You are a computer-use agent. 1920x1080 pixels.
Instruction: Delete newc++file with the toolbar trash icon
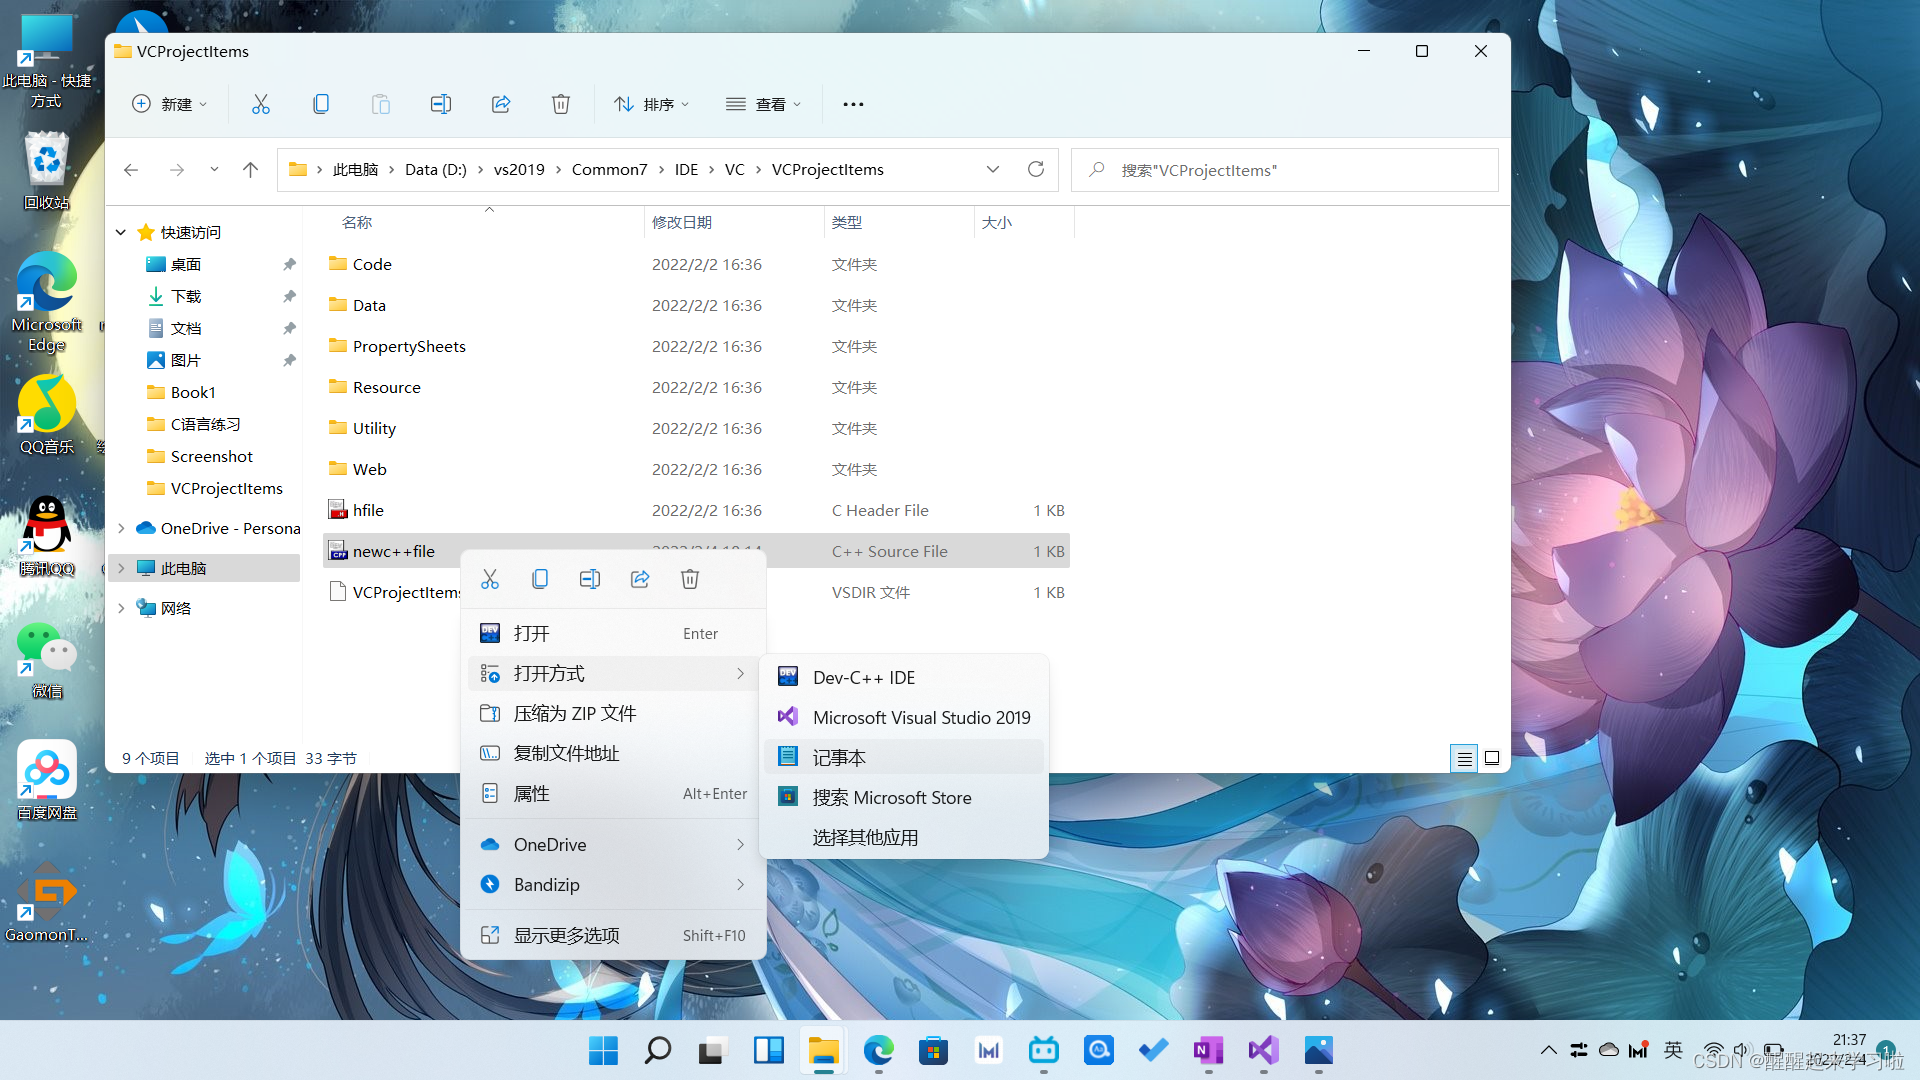561,104
